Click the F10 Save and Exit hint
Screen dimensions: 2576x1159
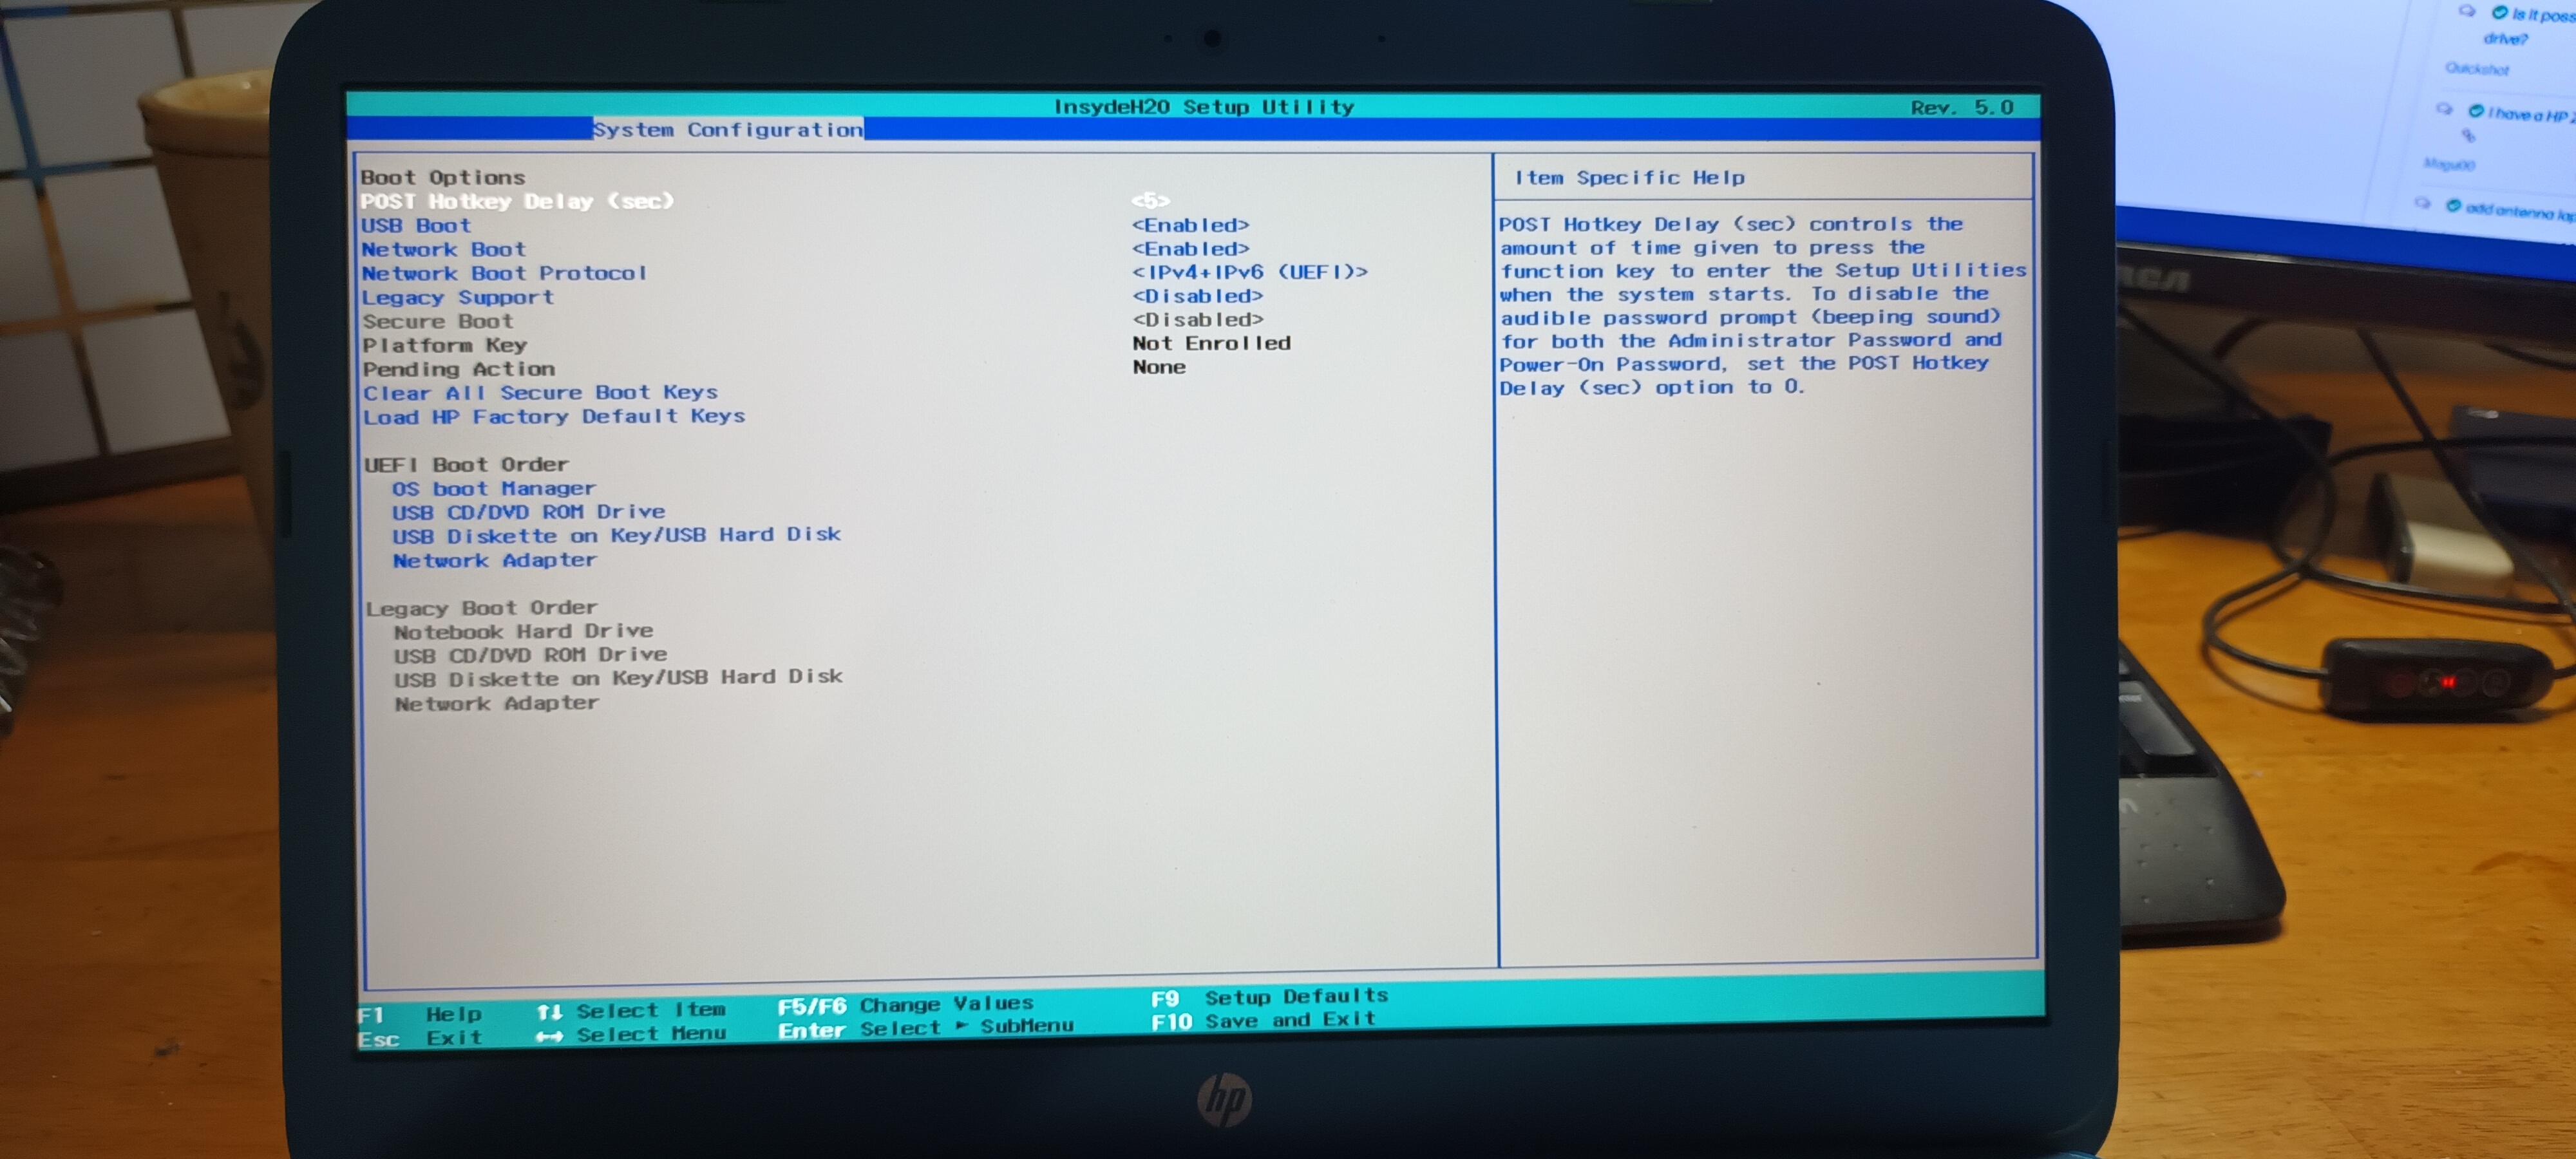pyautogui.click(x=1262, y=1021)
